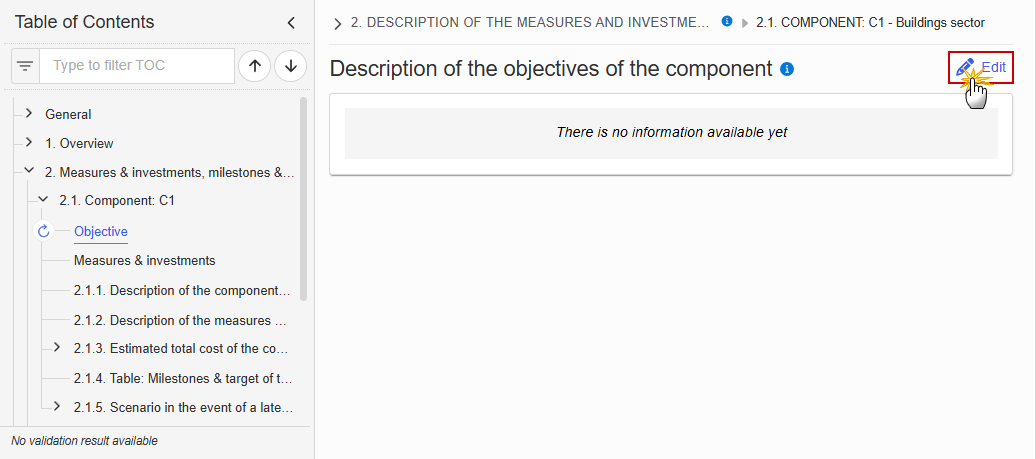Expand the 1. Overview node
The width and height of the screenshot is (1036, 459).
coord(28,143)
